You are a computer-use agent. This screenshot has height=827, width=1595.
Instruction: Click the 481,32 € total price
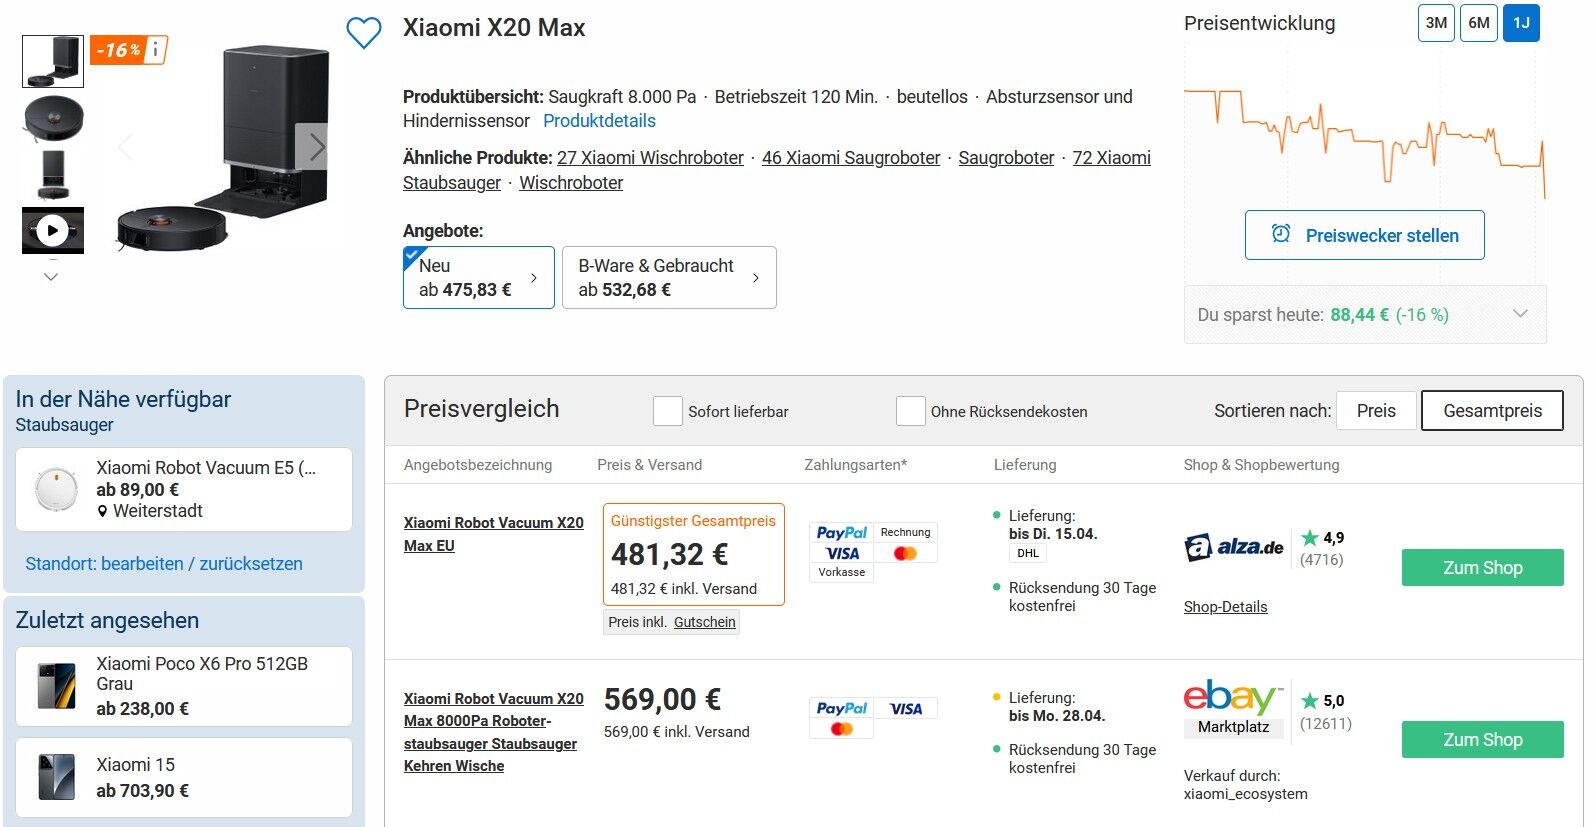click(669, 554)
